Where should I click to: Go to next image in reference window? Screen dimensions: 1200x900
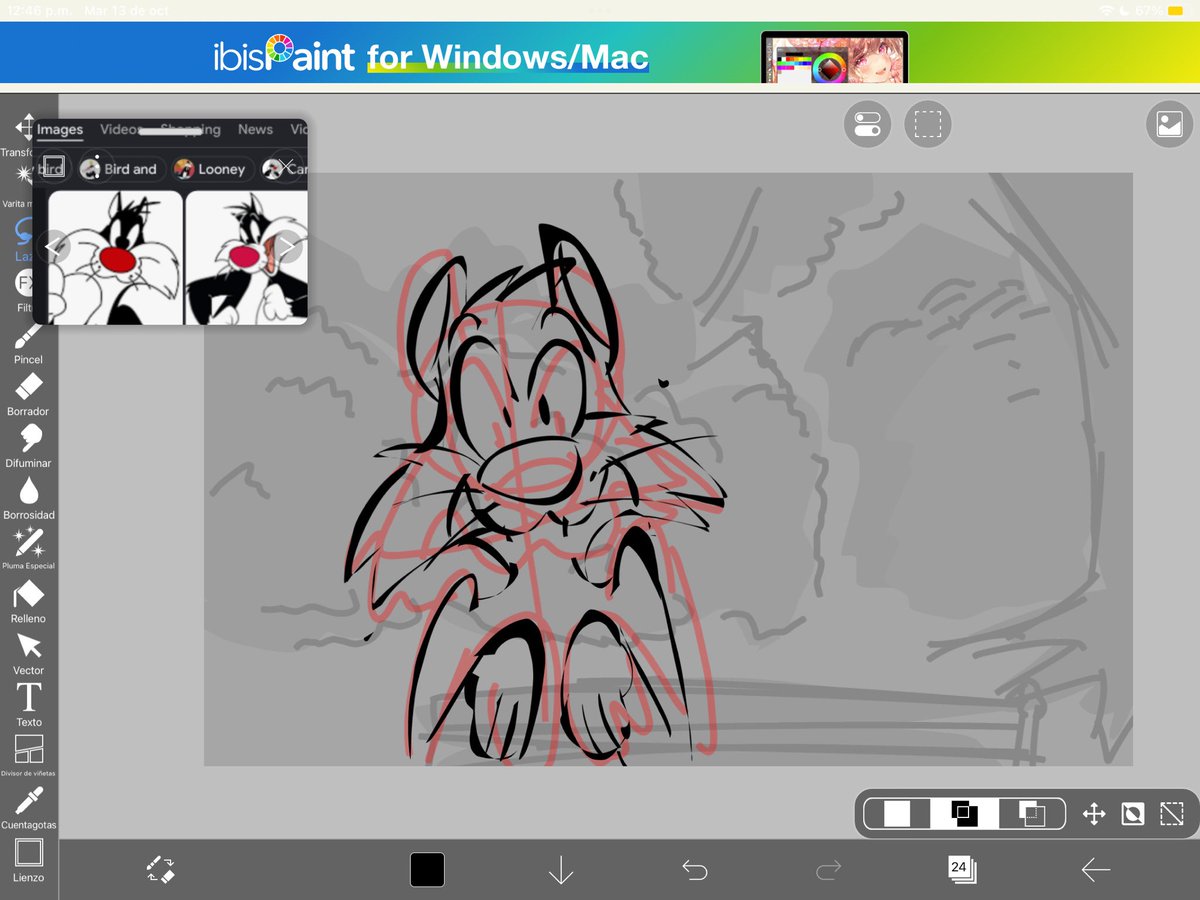pyautogui.click(x=286, y=246)
